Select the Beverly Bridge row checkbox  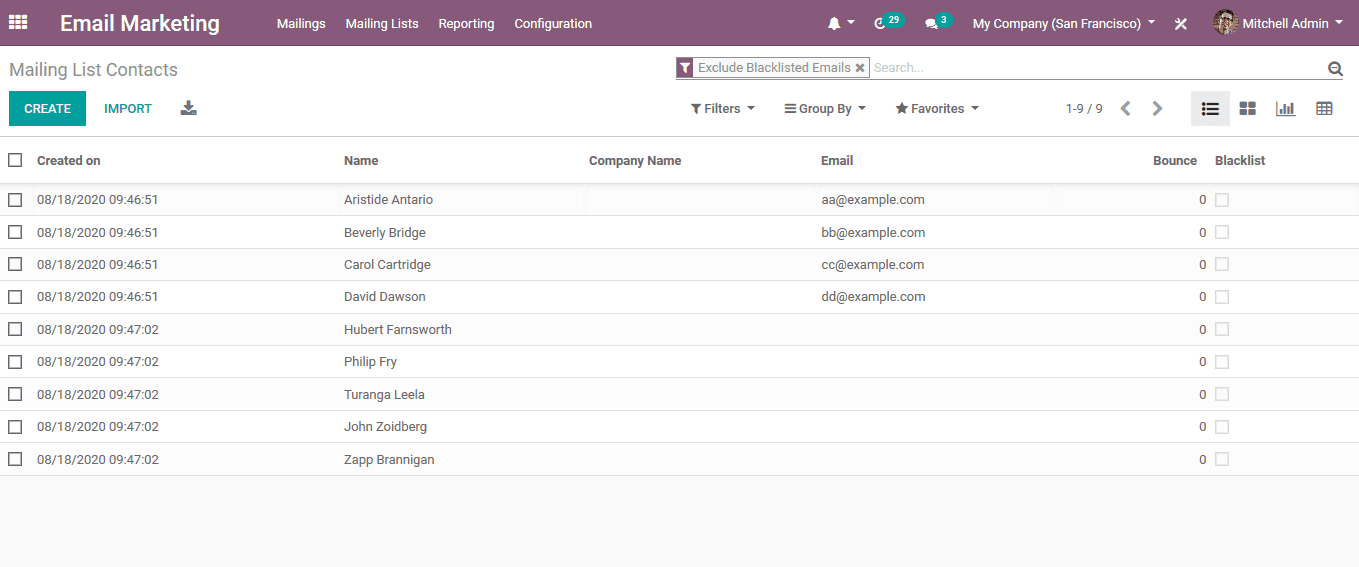pos(15,232)
